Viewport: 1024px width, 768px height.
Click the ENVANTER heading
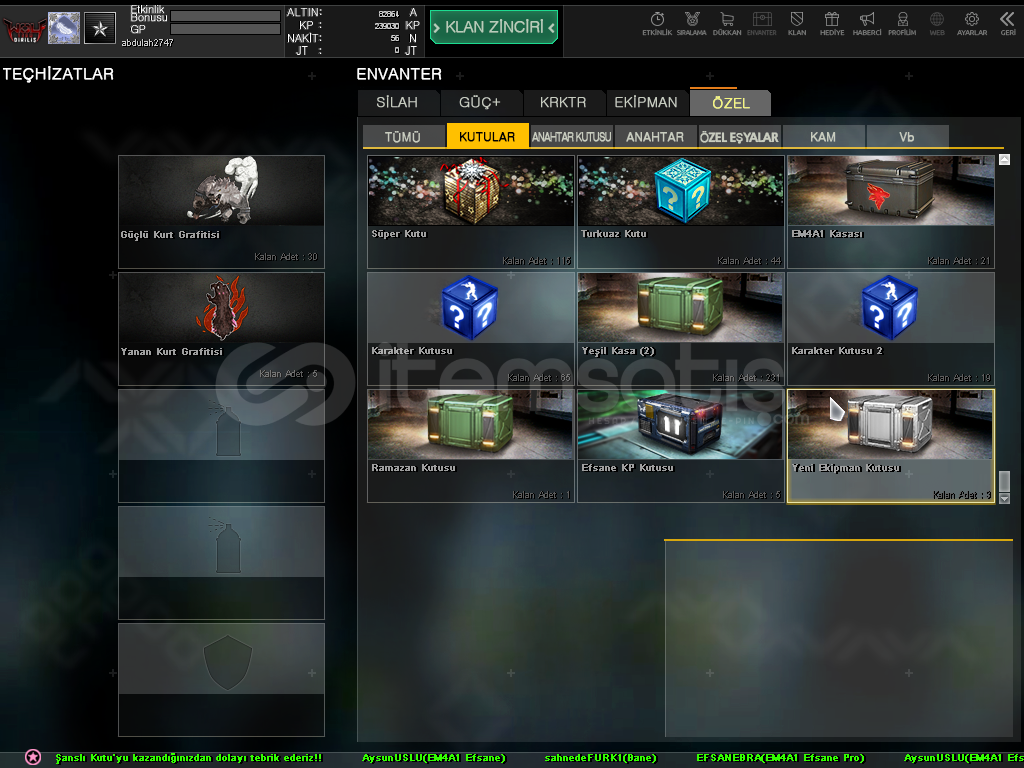point(399,74)
